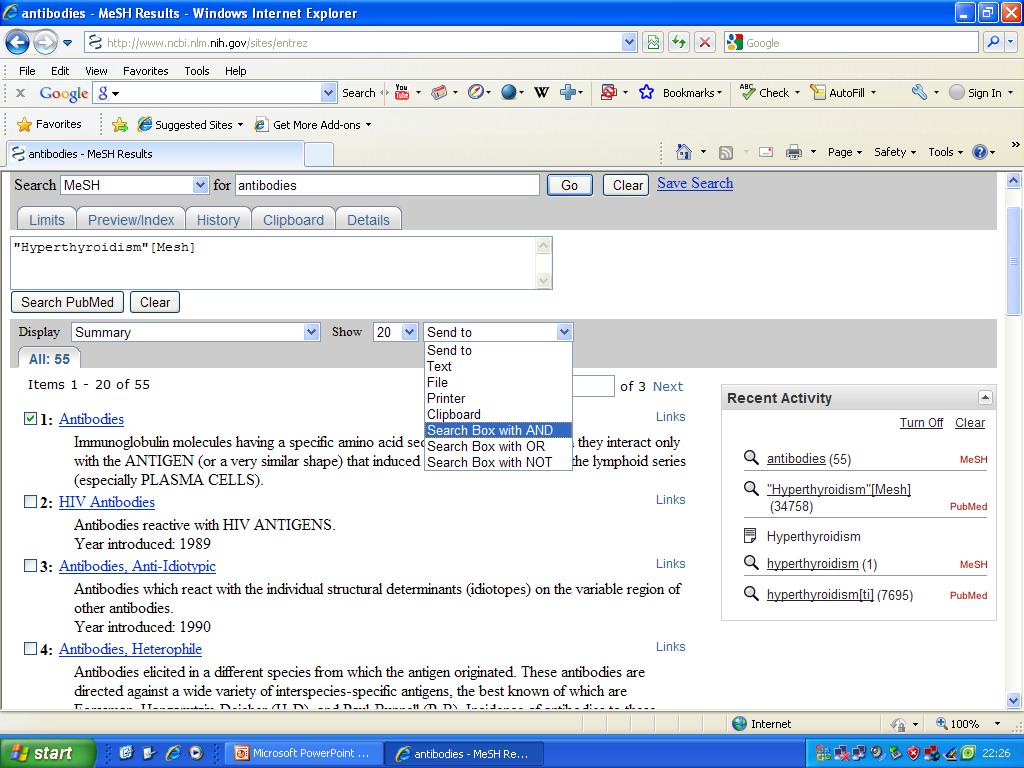Click the Wikipedia W icon in toolbar
The image size is (1024, 768).
[541, 93]
